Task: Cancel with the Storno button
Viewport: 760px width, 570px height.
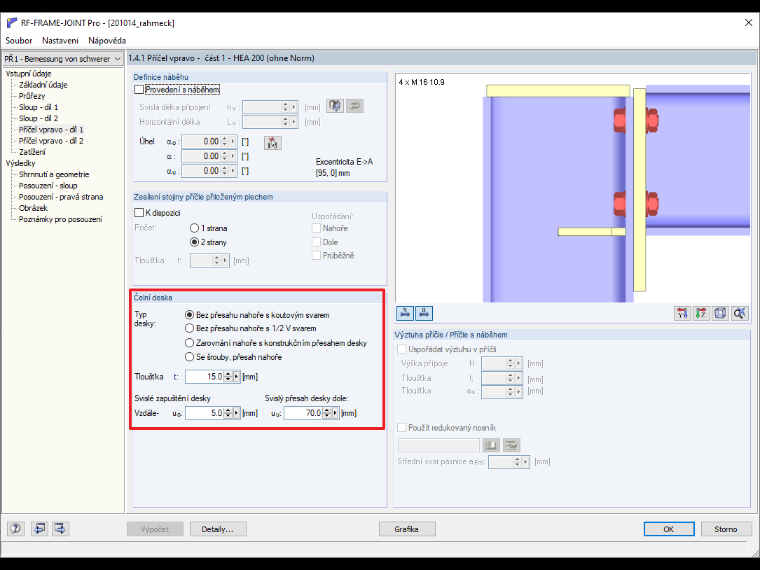Action: 726,529
